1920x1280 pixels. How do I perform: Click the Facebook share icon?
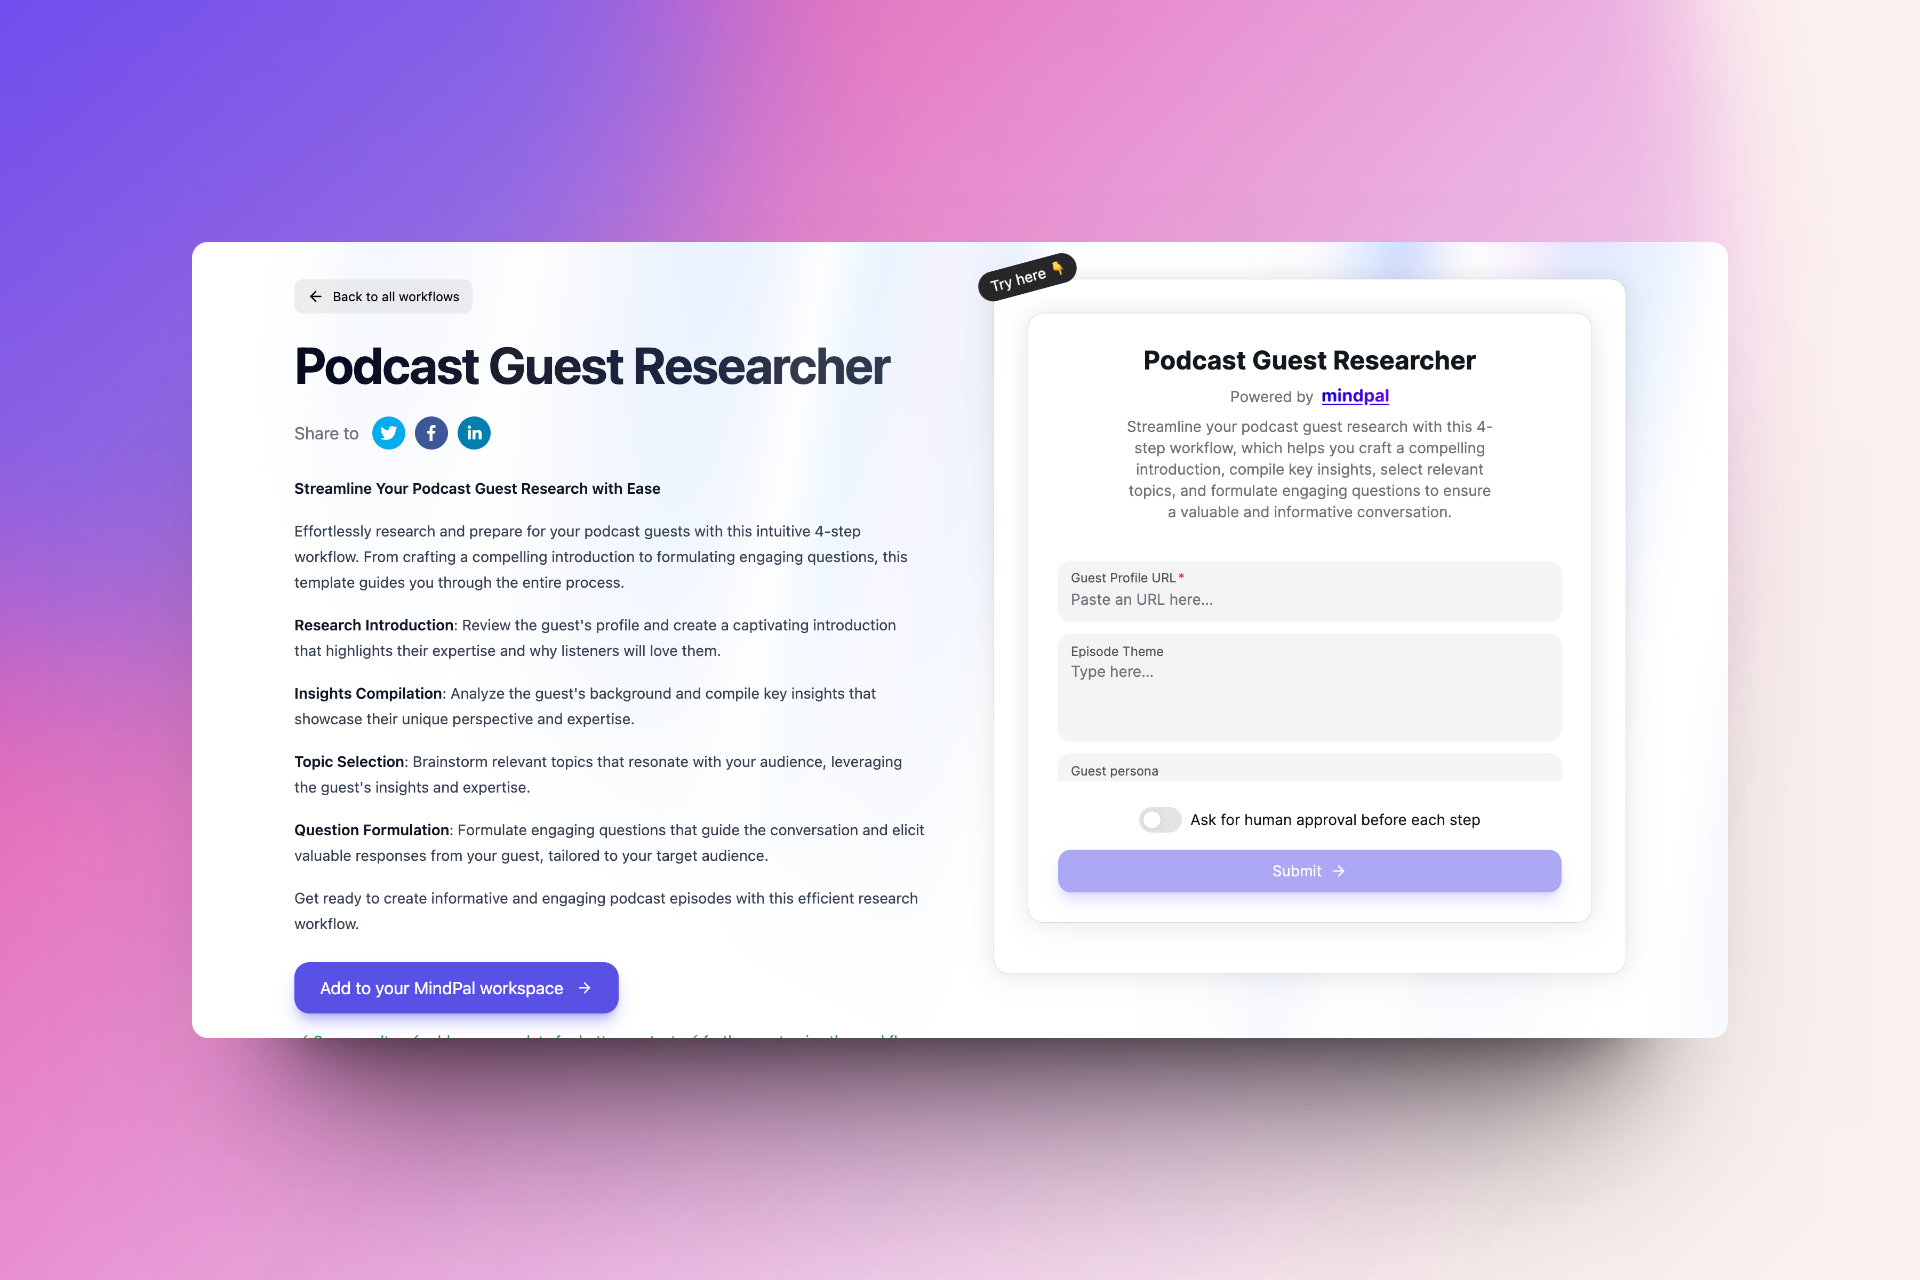pos(431,433)
